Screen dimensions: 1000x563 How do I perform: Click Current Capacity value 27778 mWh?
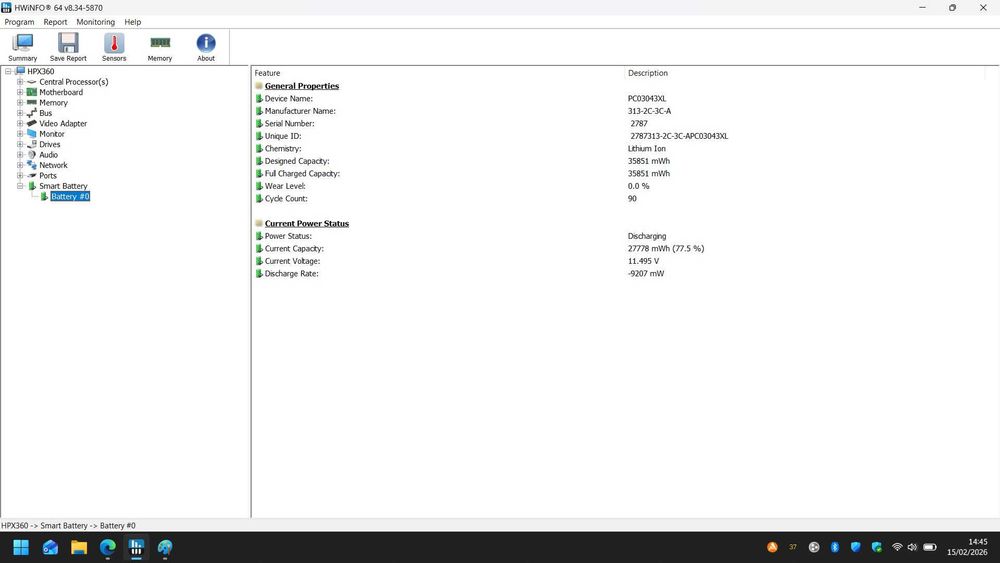coord(666,249)
